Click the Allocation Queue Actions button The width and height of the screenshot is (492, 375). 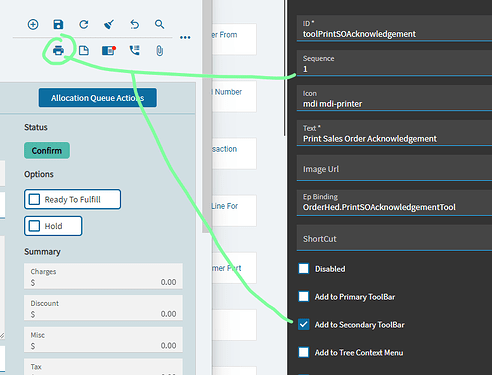97,98
